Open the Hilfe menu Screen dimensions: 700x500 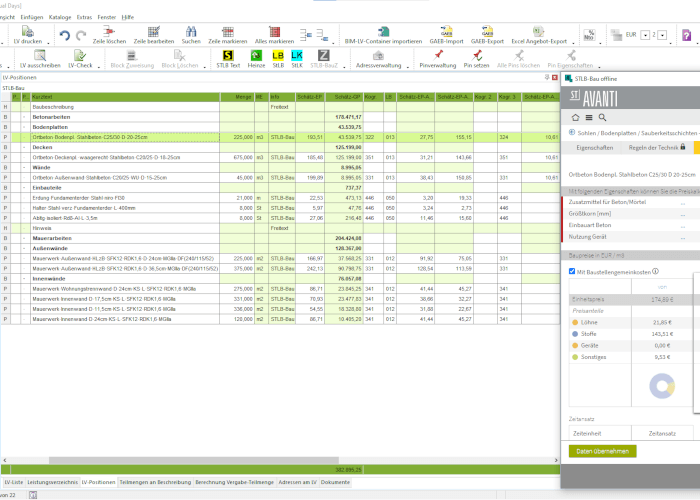tap(128, 17)
